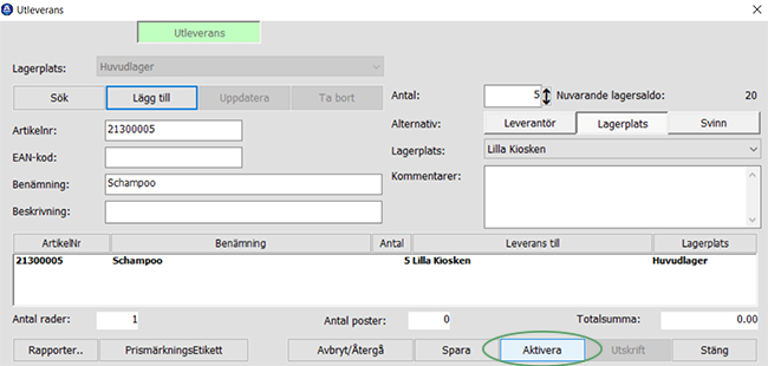Open the disabled Huvudlager Lagerplats dropdown
Screen dimensions: 768x366
(240, 67)
